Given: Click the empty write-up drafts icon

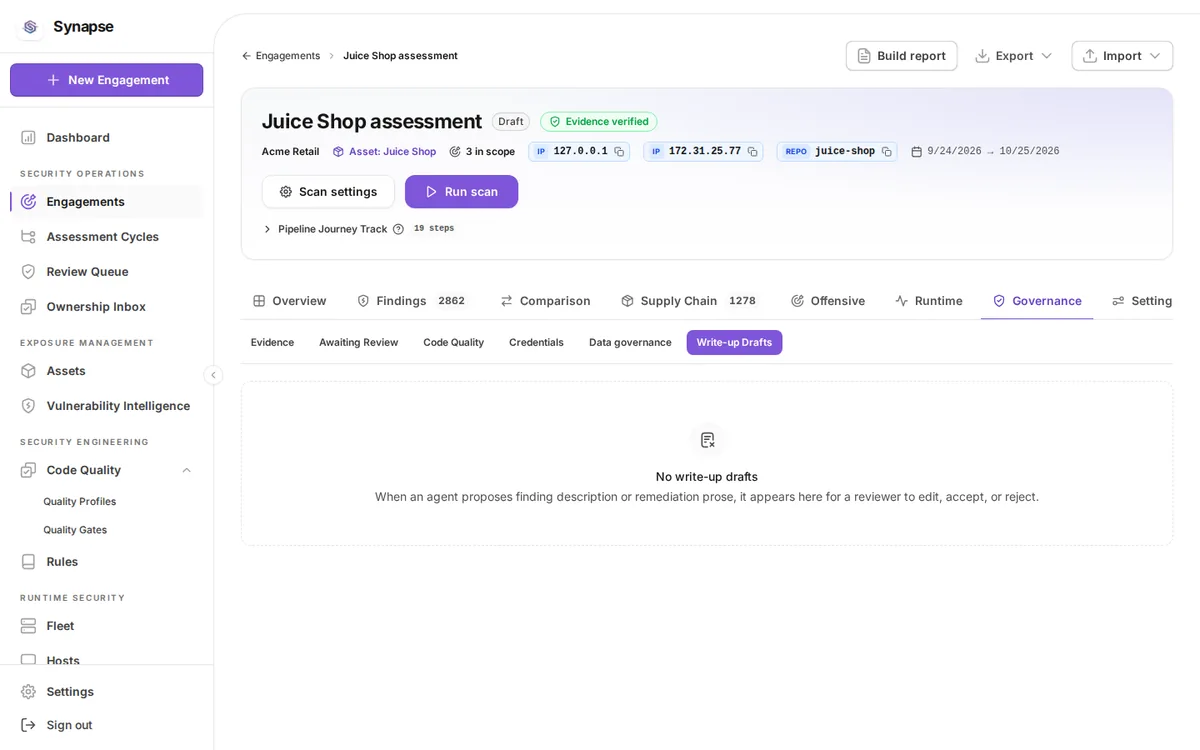Looking at the screenshot, I should click(x=707, y=440).
